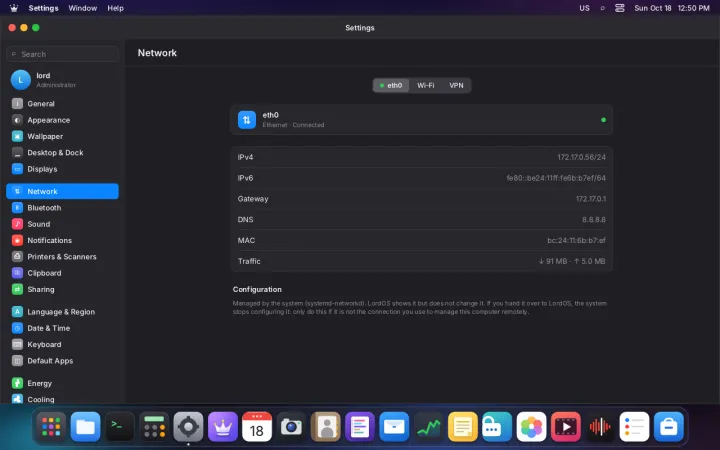Switch to the eth0 tab

[391, 85]
